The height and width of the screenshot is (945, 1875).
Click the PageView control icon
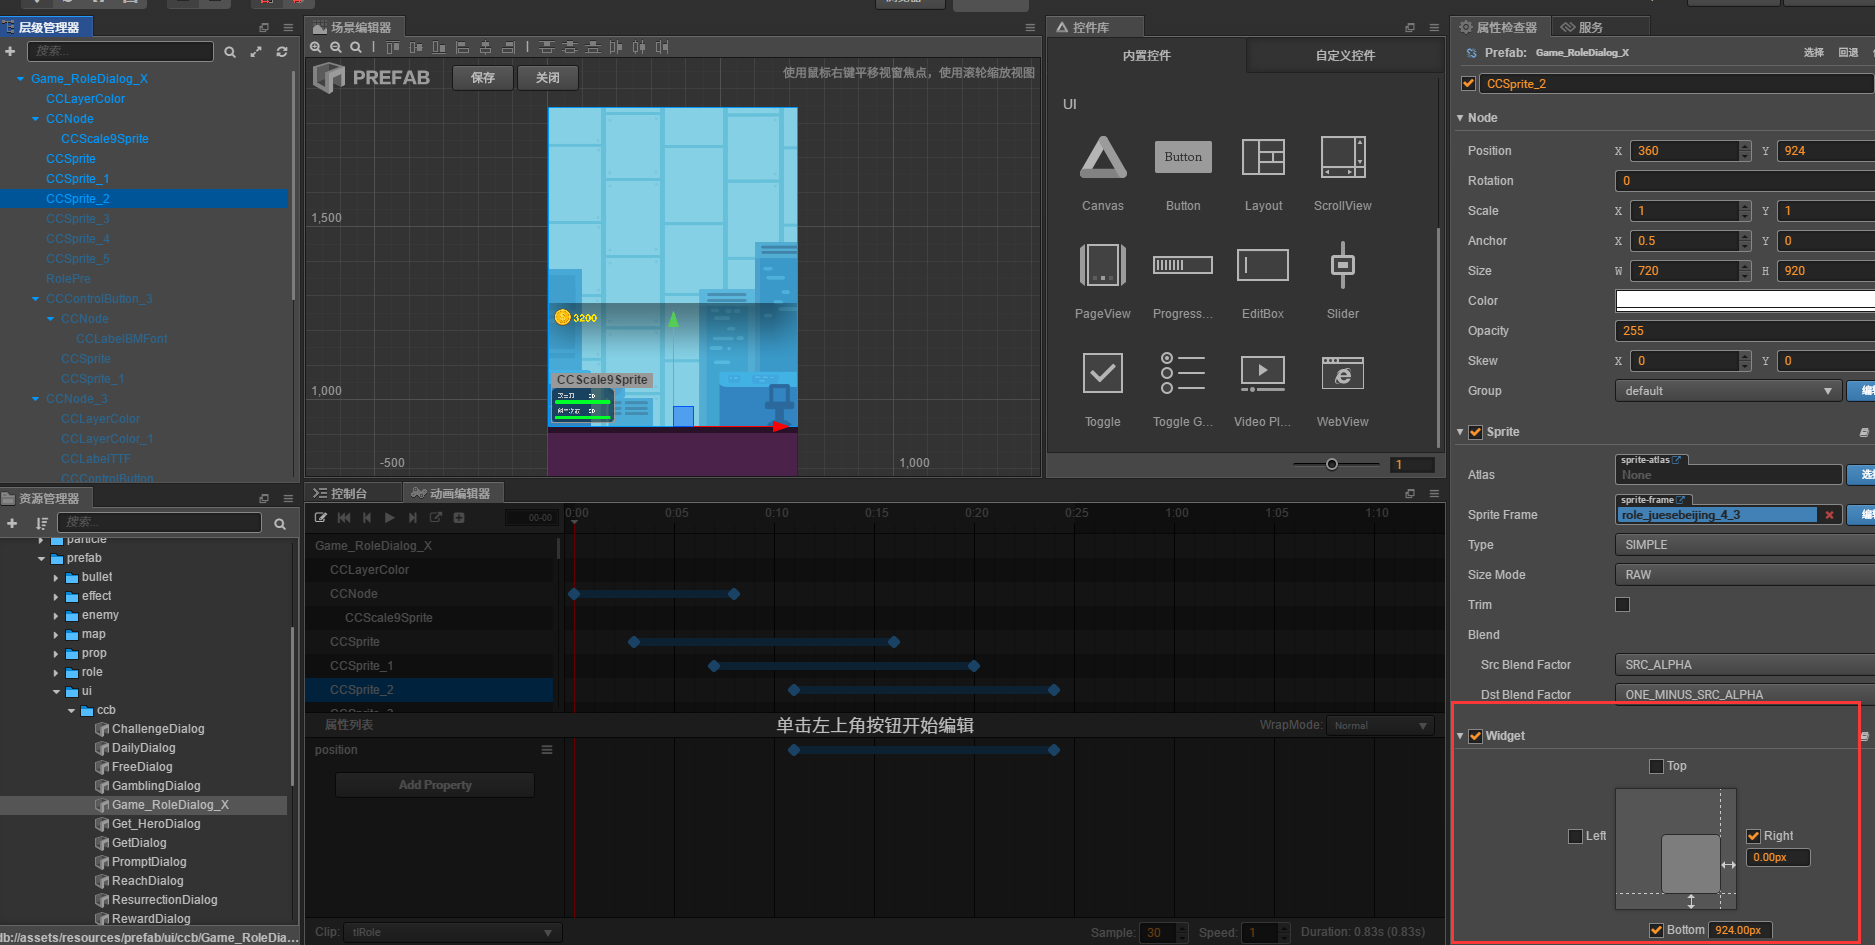[1103, 266]
